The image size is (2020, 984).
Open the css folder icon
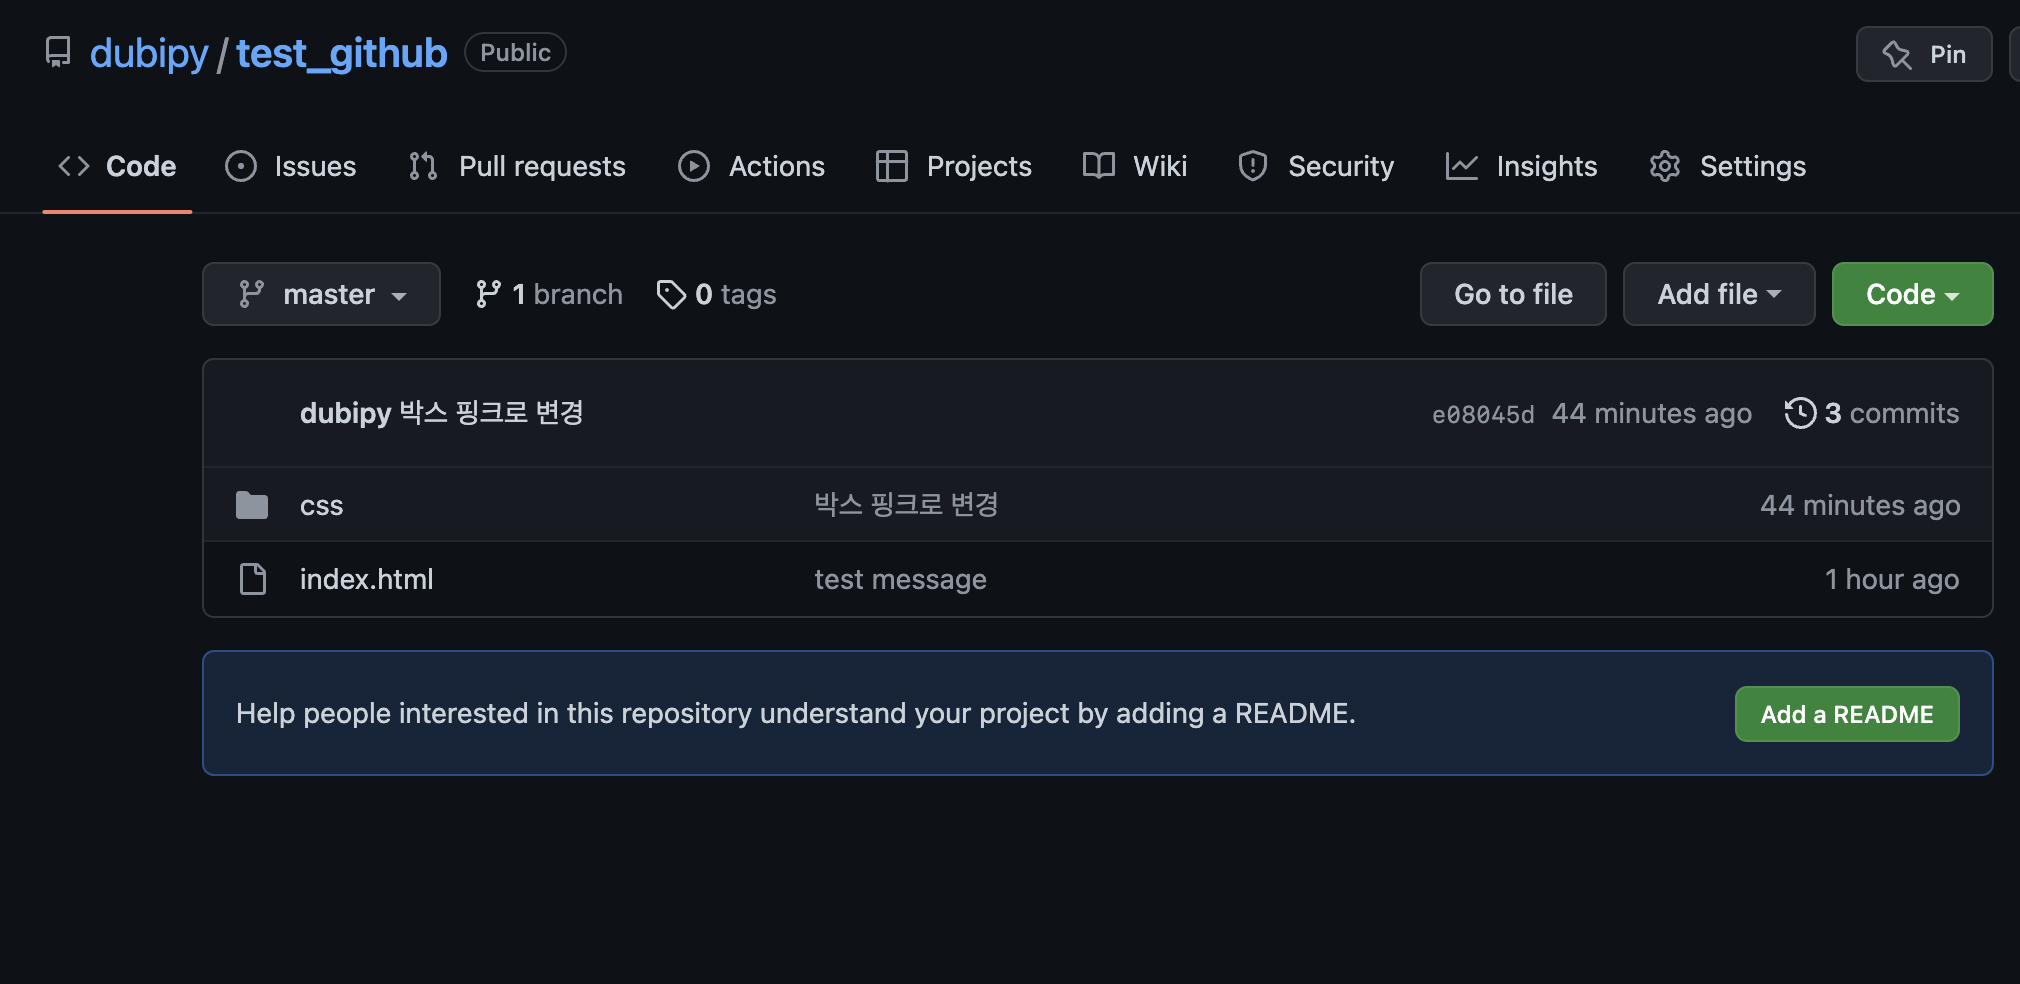click(x=252, y=505)
